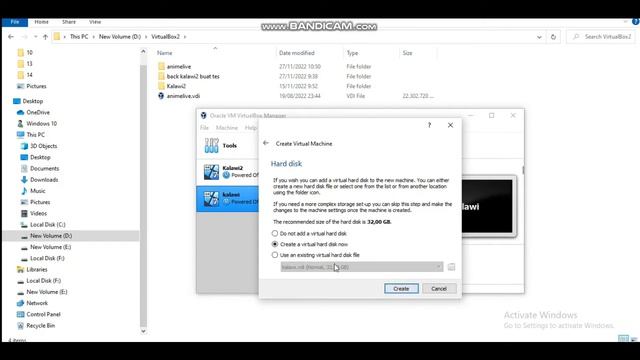Expand address bar history dropdown
The height and width of the screenshot is (360, 640).
[x=539, y=37]
